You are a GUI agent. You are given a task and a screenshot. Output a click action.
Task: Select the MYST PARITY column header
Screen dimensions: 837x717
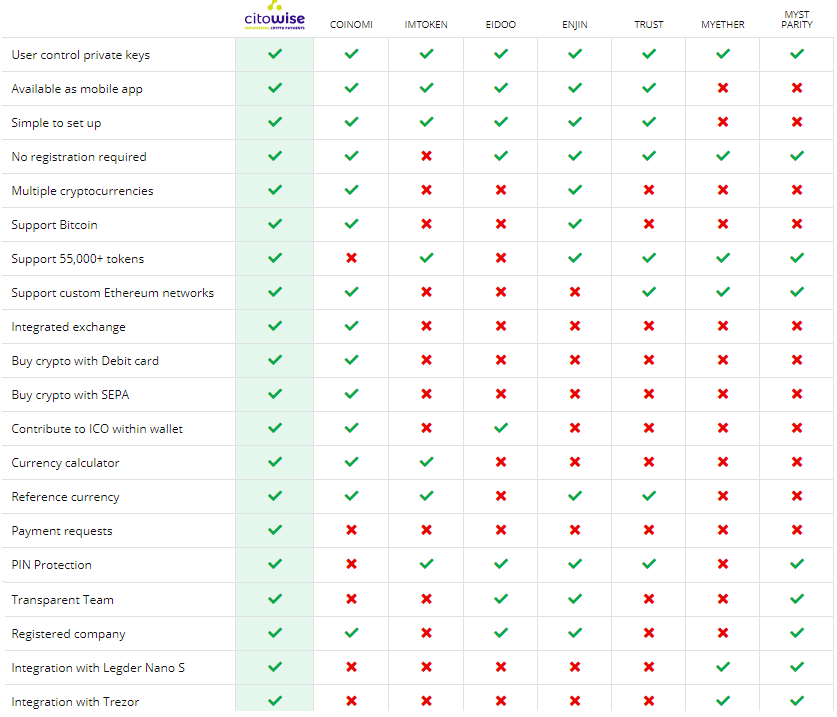[797, 20]
